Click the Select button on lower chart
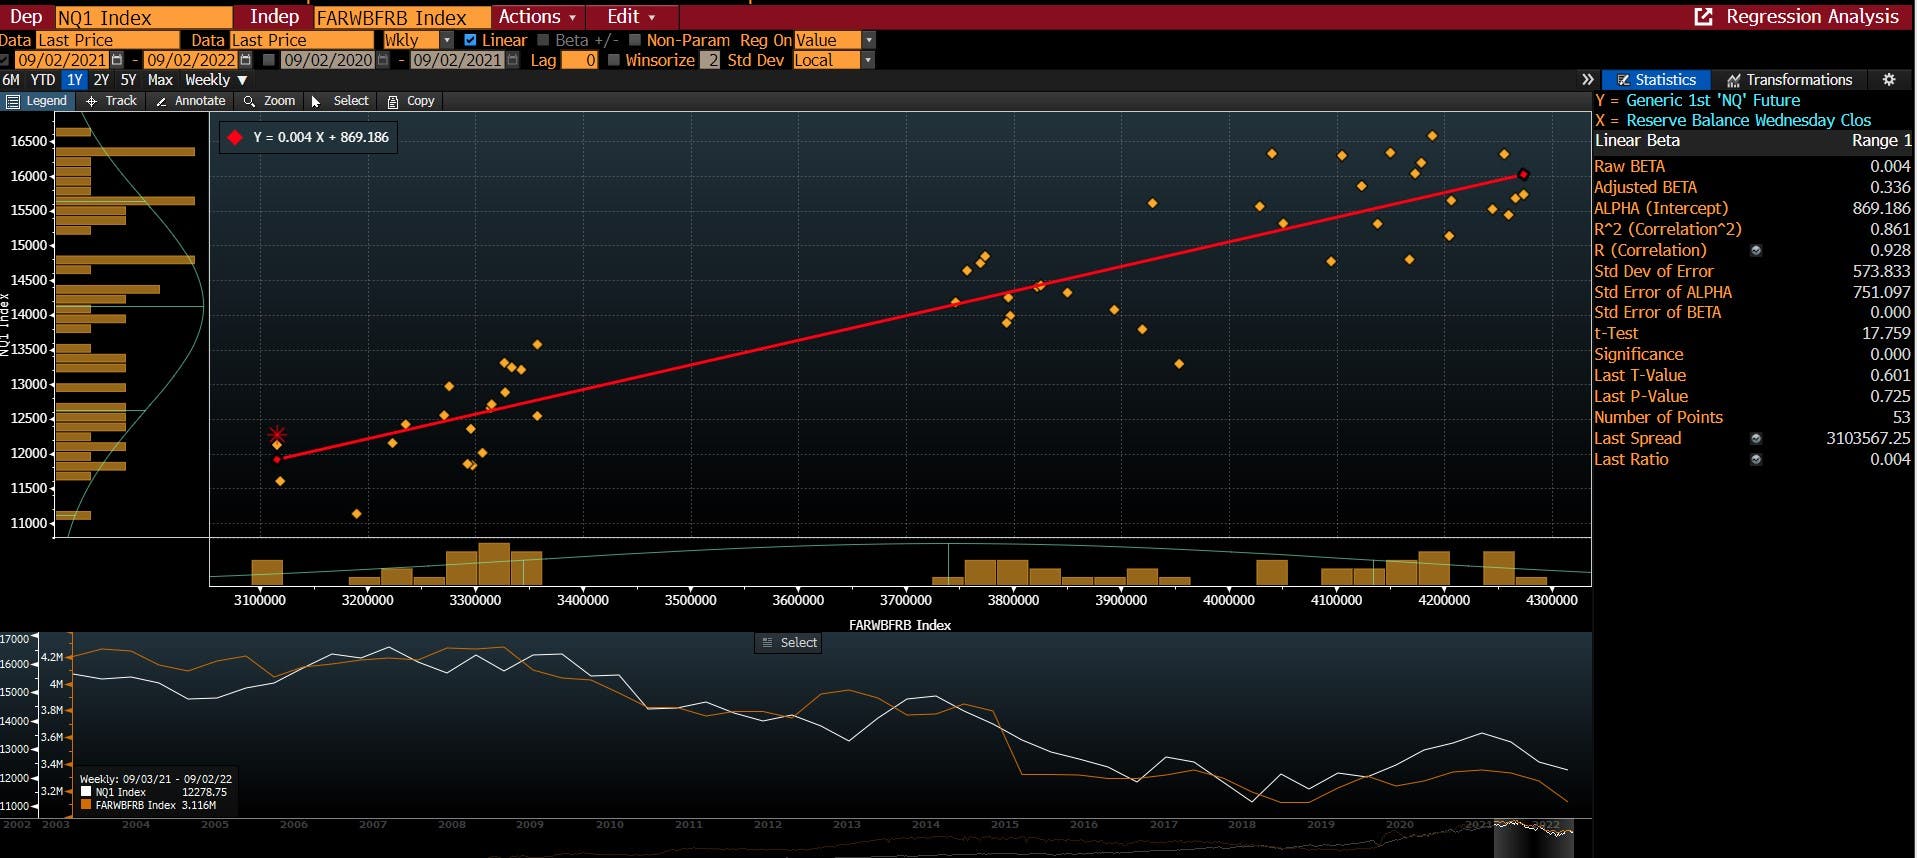This screenshot has height=858, width=1917. pos(788,643)
